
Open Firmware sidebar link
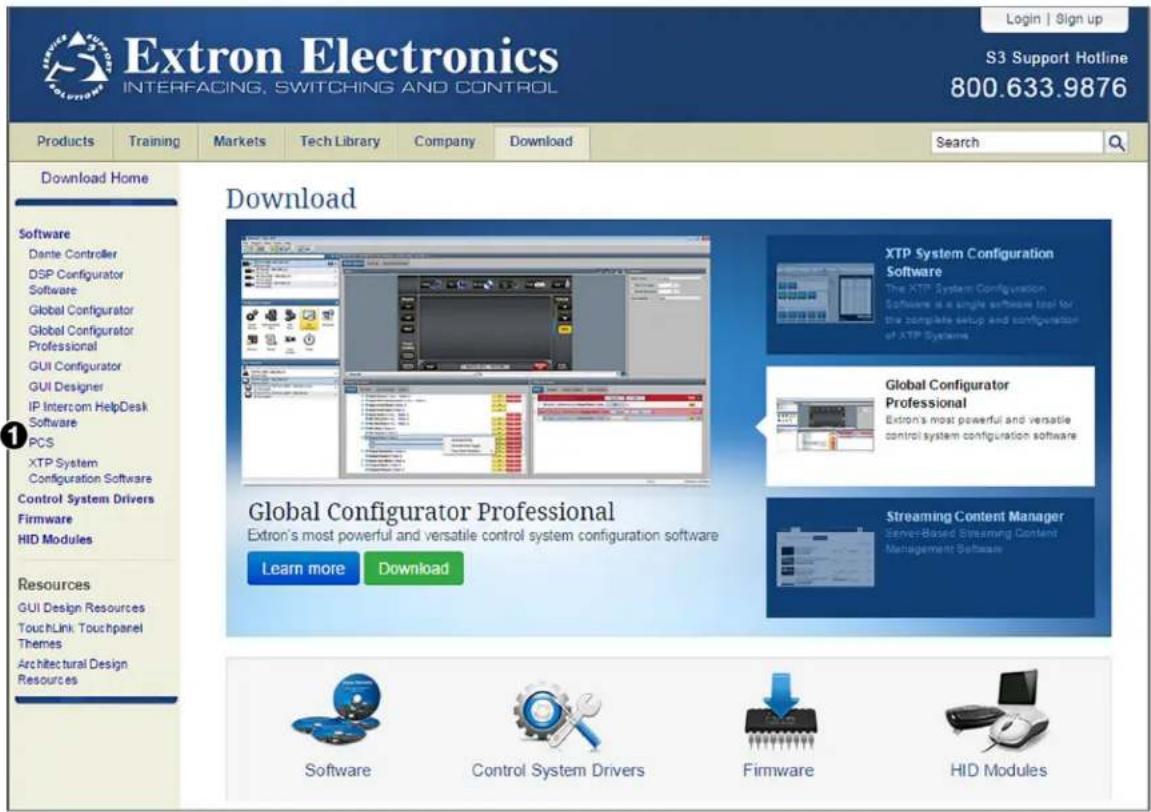click(x=45, y=519)
